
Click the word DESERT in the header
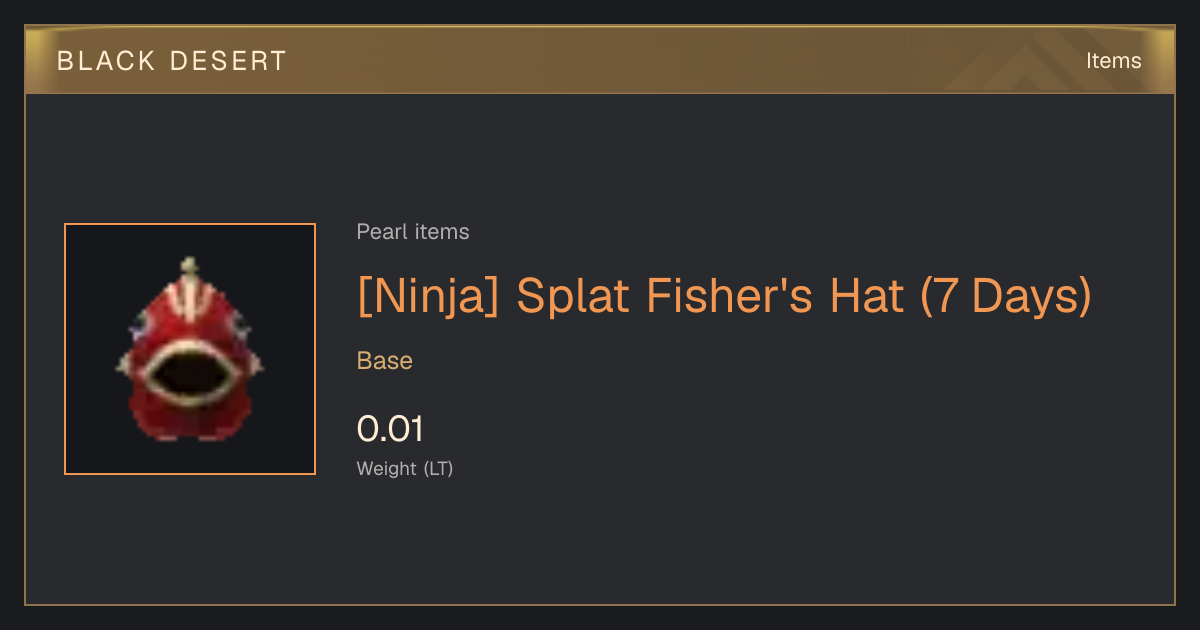(x=229, y=61)
